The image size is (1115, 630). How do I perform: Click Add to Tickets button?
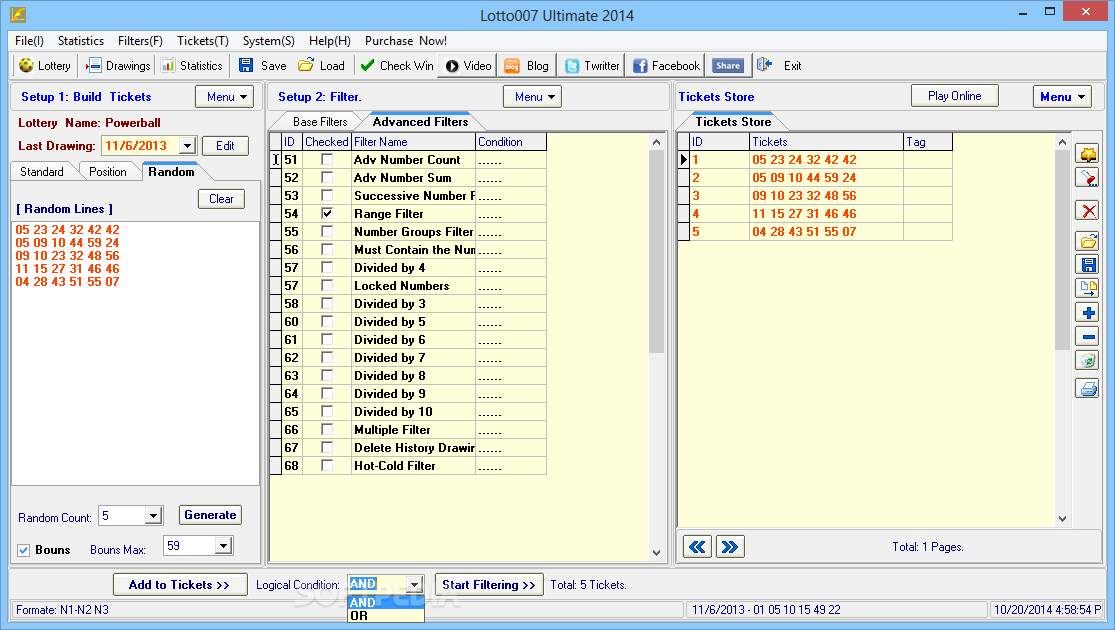pos(180,584)
